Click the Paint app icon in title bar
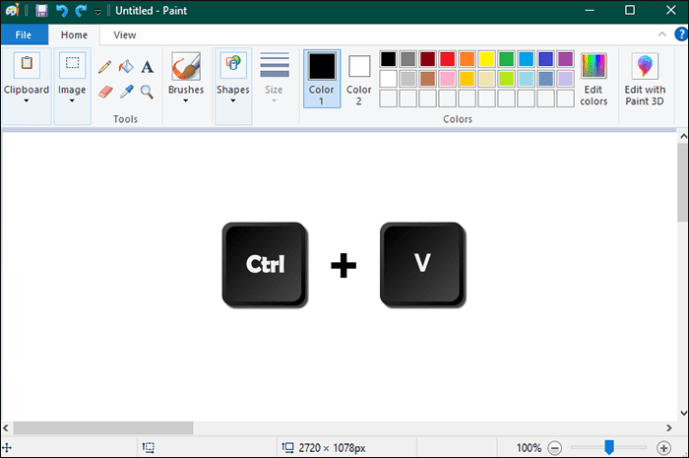 (12, 10)
